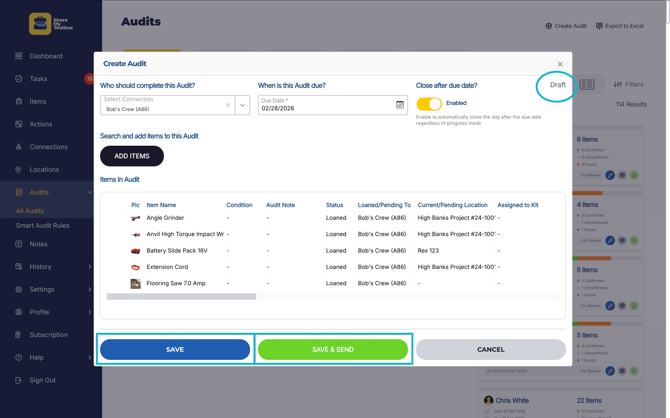Click the Battery Slide Pack picture

[135, 251]
